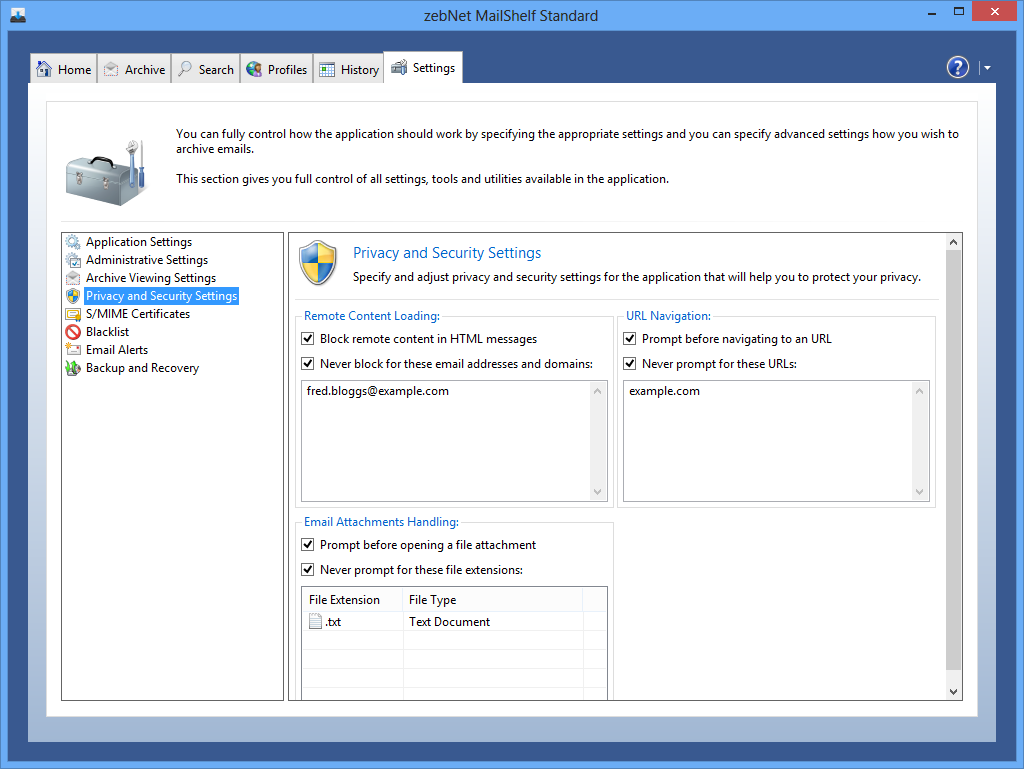Disable Prompt before opening a file attachment
The width and height of the screenshot is (1024, 769).
308,545
